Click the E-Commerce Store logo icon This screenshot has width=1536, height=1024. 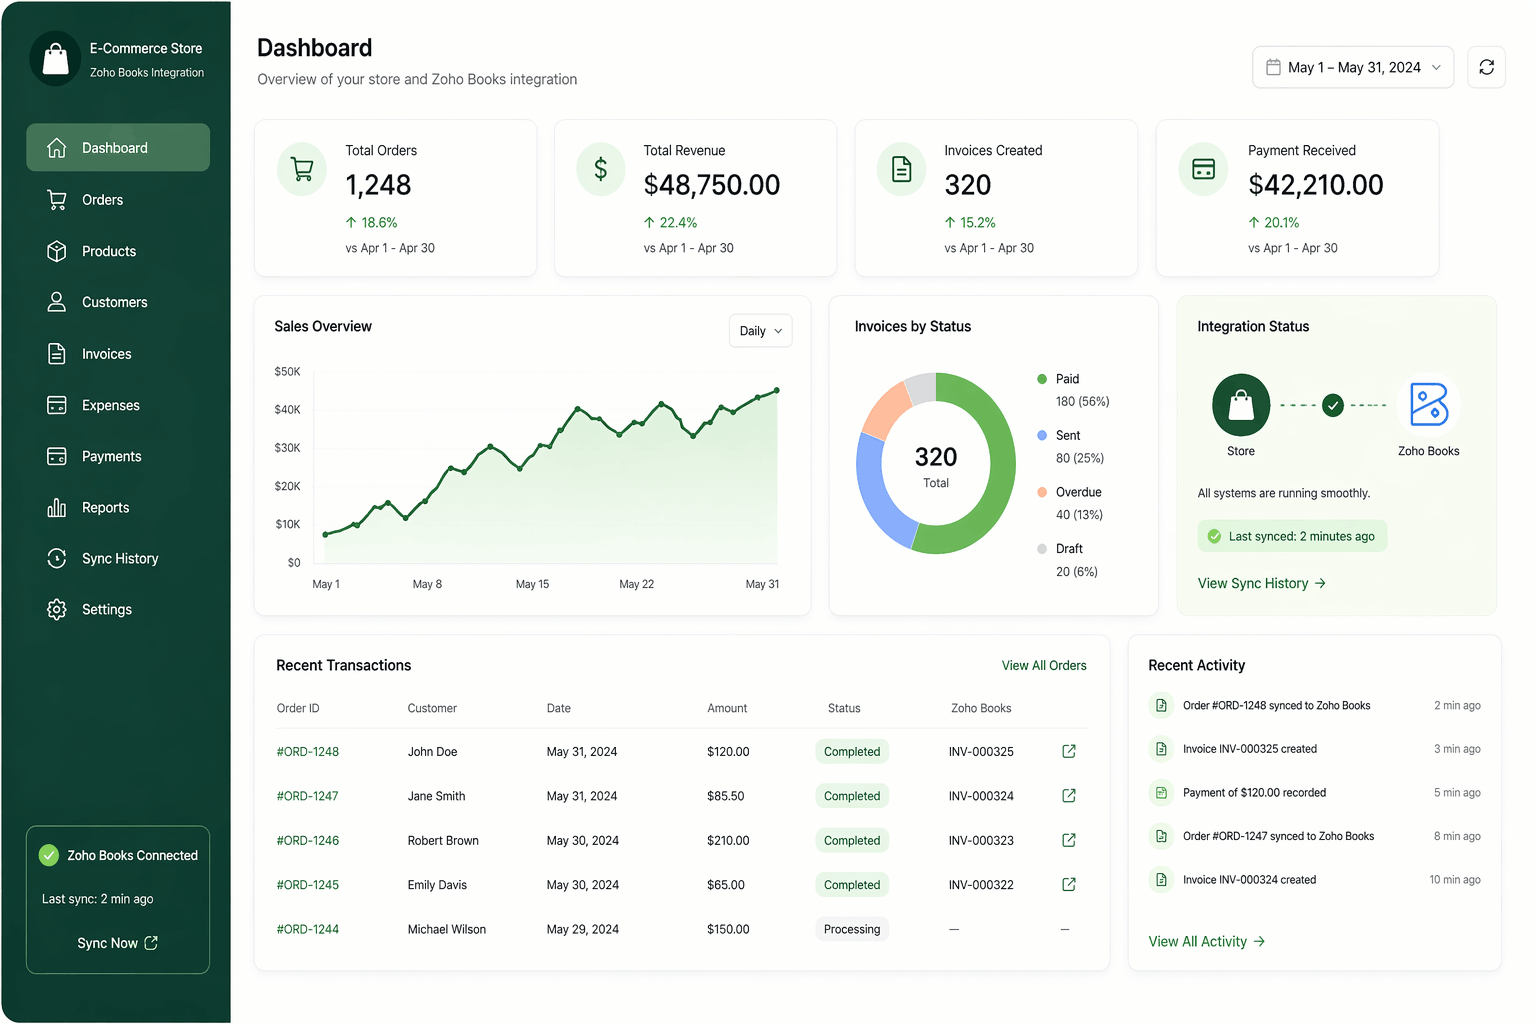(56, 59)
